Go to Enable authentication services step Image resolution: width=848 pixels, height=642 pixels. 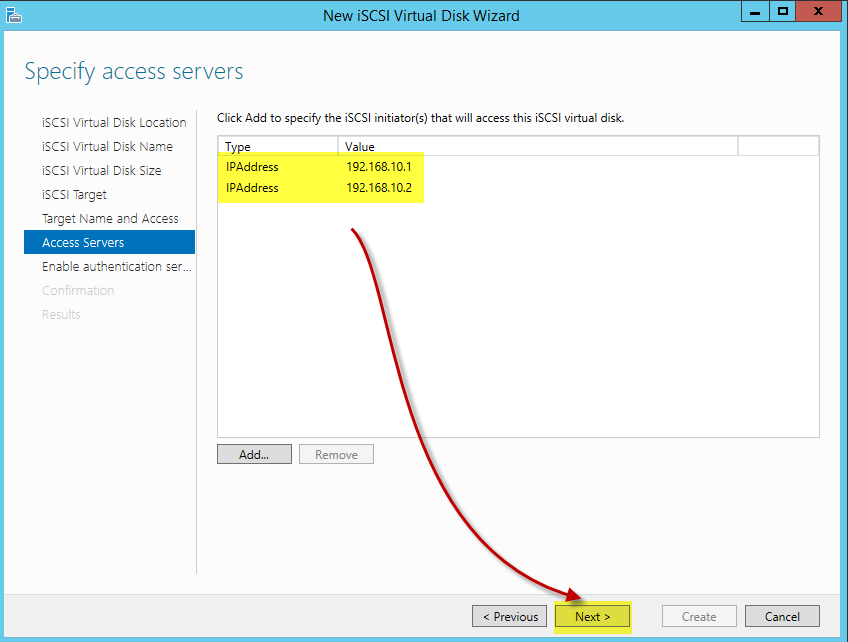coord(117,267)
